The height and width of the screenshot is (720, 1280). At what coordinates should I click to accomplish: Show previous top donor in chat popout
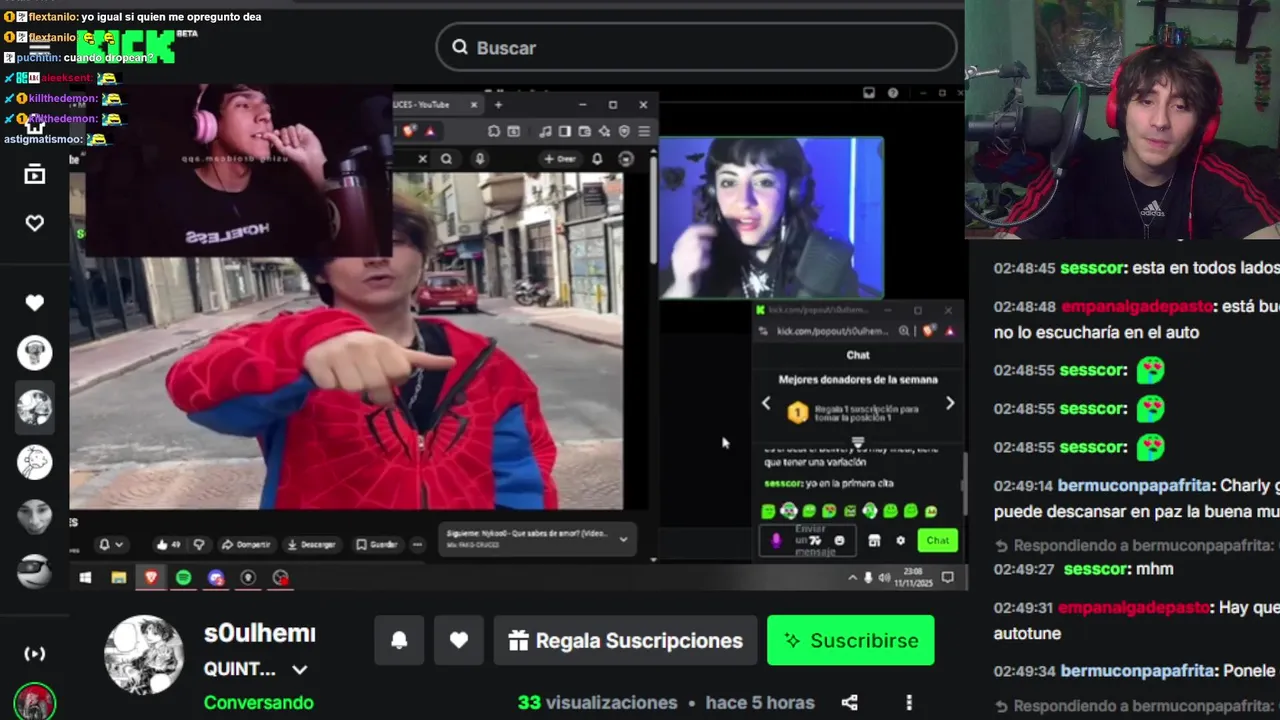click(767, 403)
